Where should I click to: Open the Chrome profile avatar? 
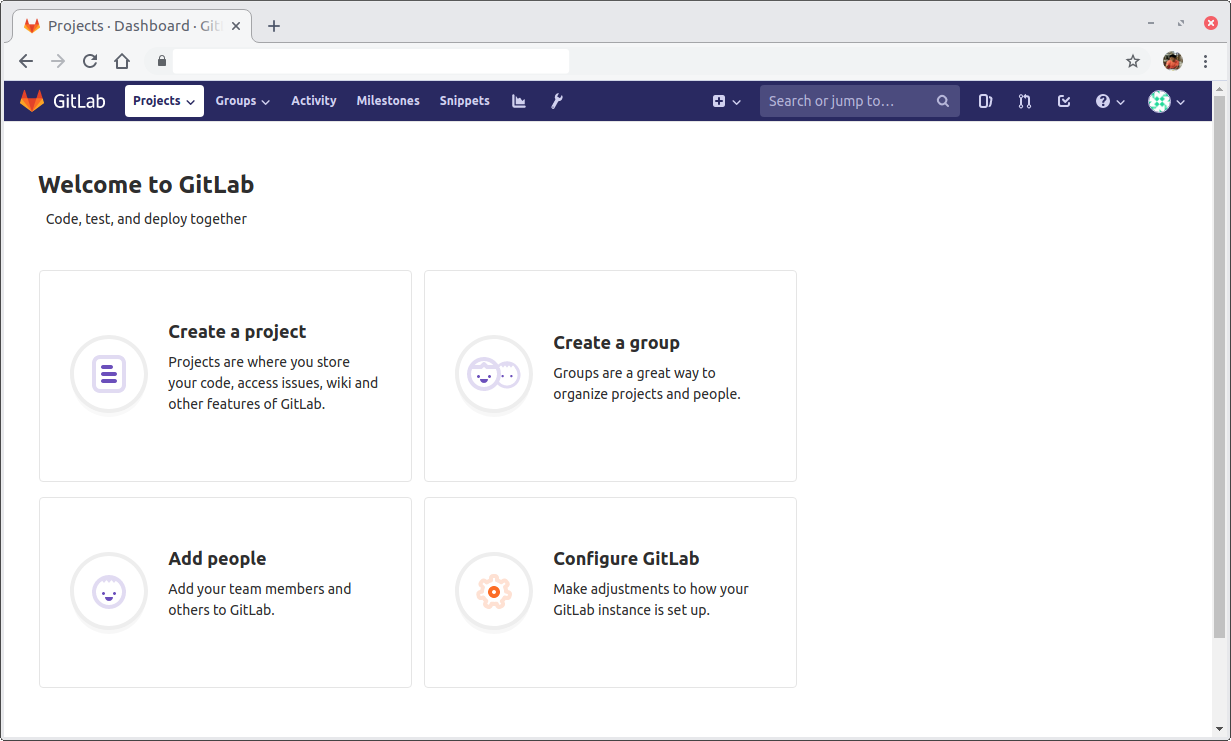[x=1173, y=61]
